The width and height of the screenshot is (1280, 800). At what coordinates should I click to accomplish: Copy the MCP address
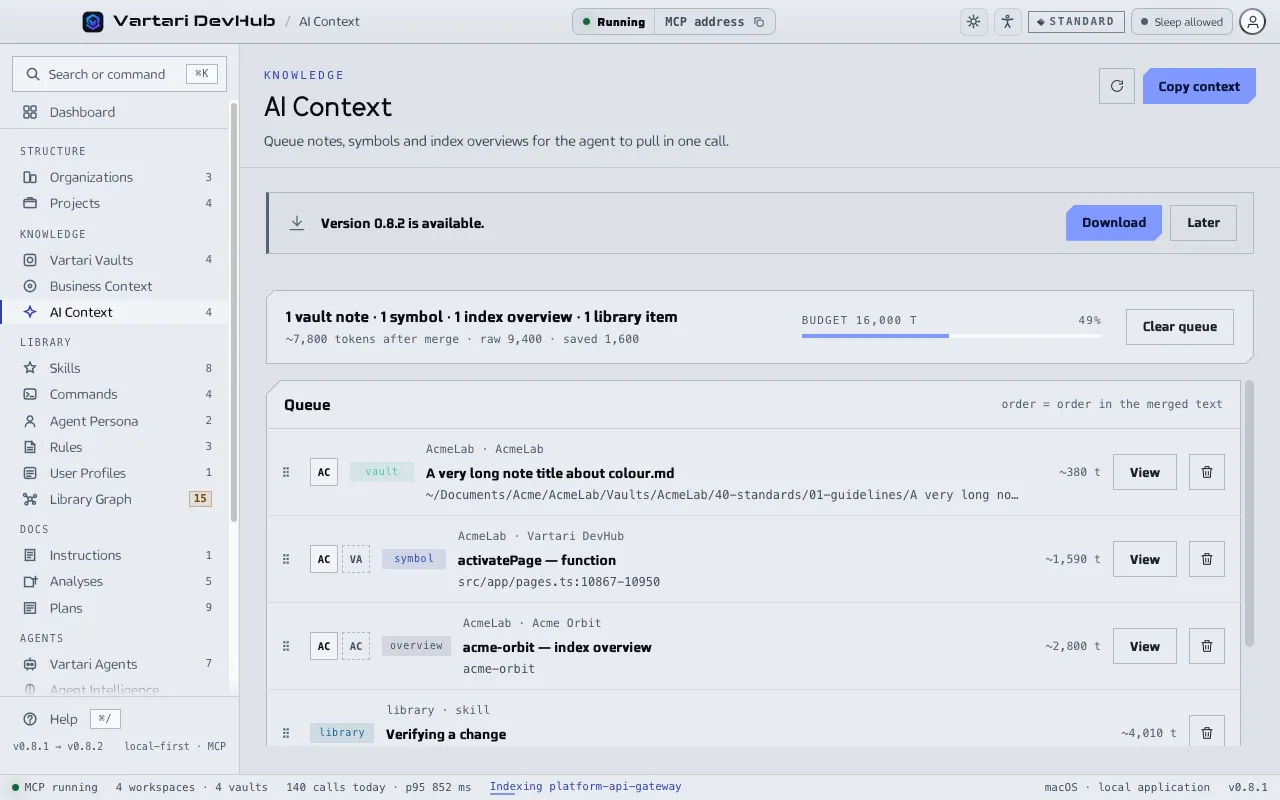coord(715,21)
